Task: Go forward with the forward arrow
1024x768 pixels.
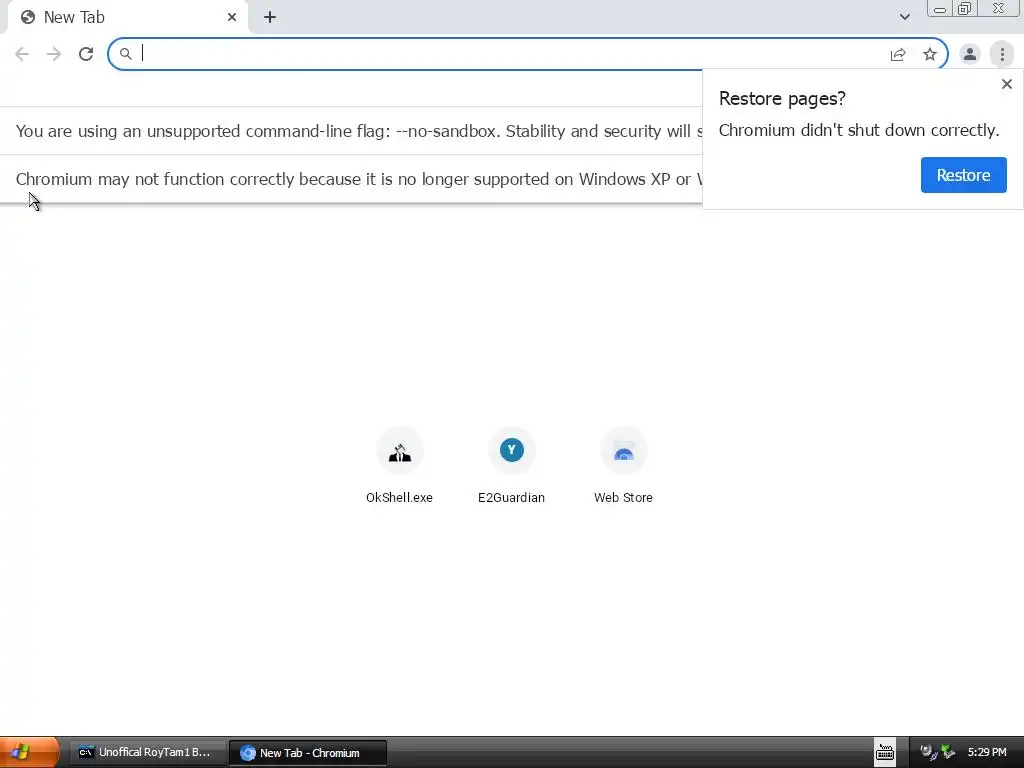Action: 54,54
